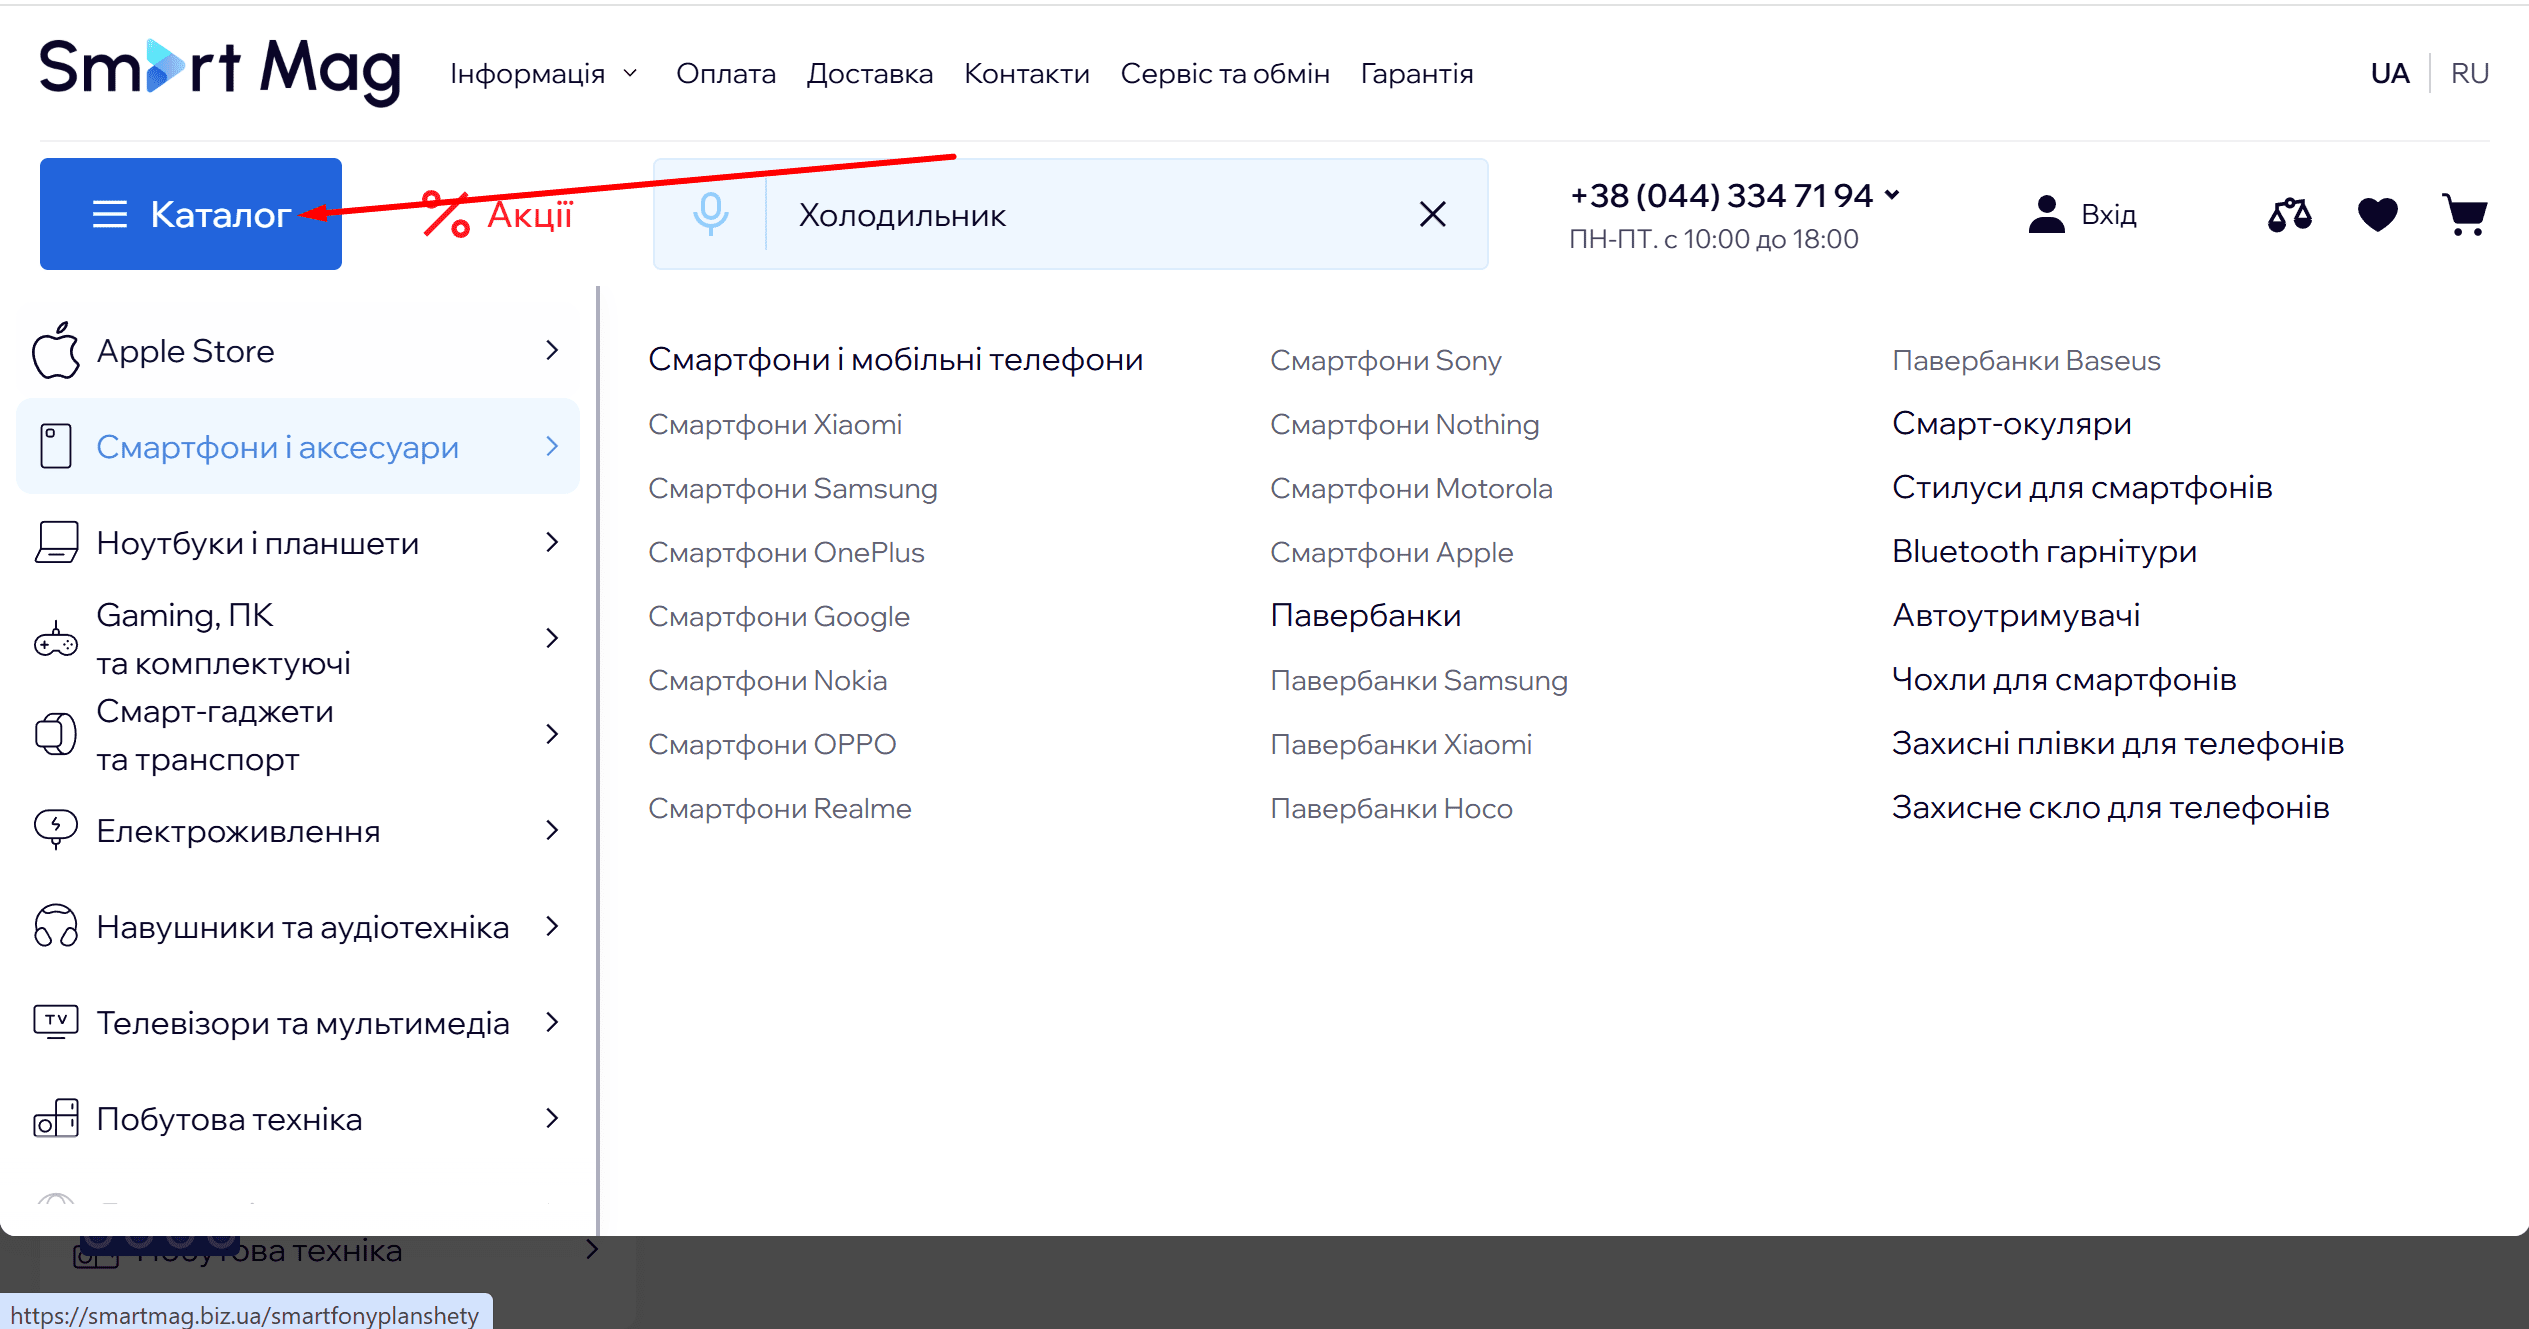Open Павербанки Xiaomi link
The height and width of the screenshot is (1329, 2529).
pyautogui.click(x=1401, y=744)
